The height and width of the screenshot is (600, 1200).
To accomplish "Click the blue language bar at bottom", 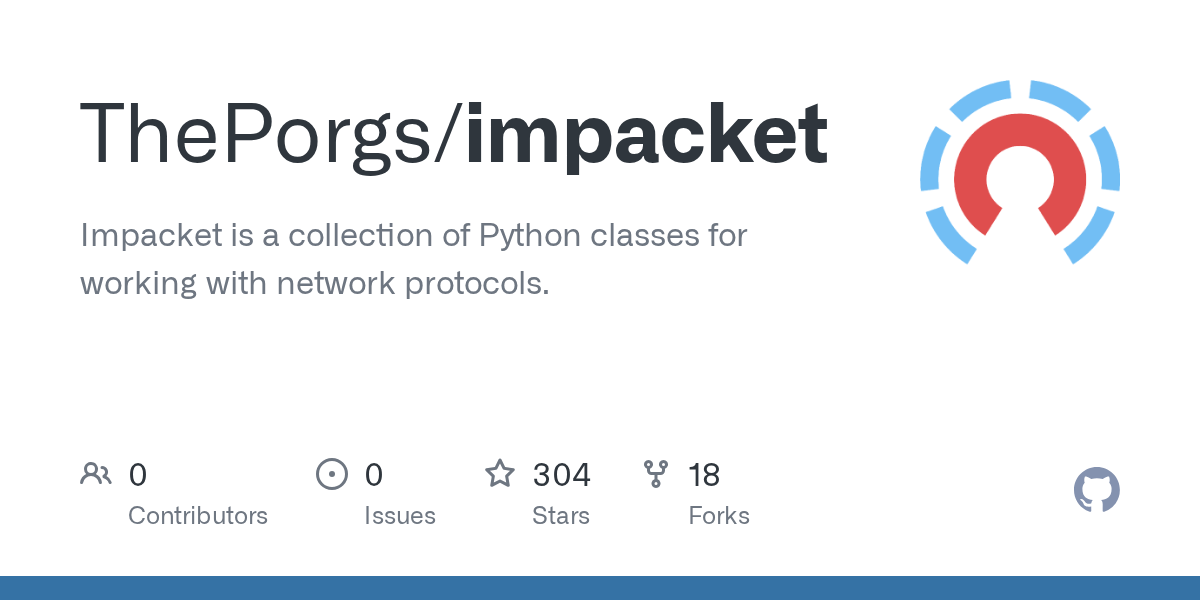I will pos(600,588).
